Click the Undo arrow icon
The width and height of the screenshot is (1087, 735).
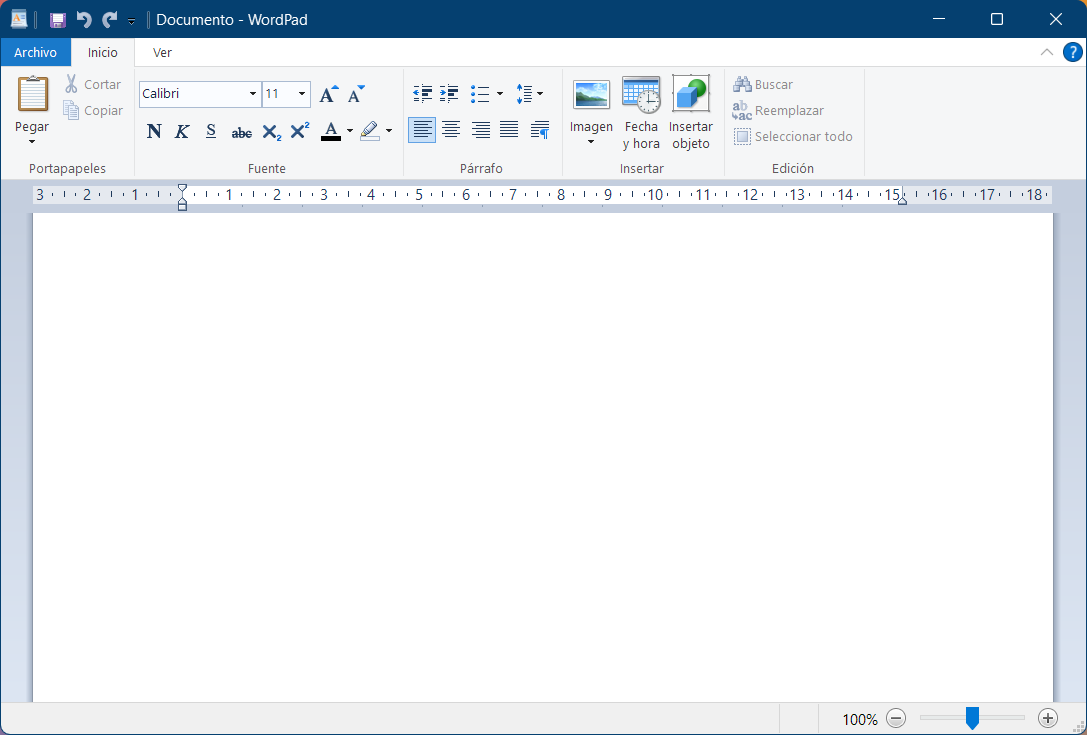point(84,20)
